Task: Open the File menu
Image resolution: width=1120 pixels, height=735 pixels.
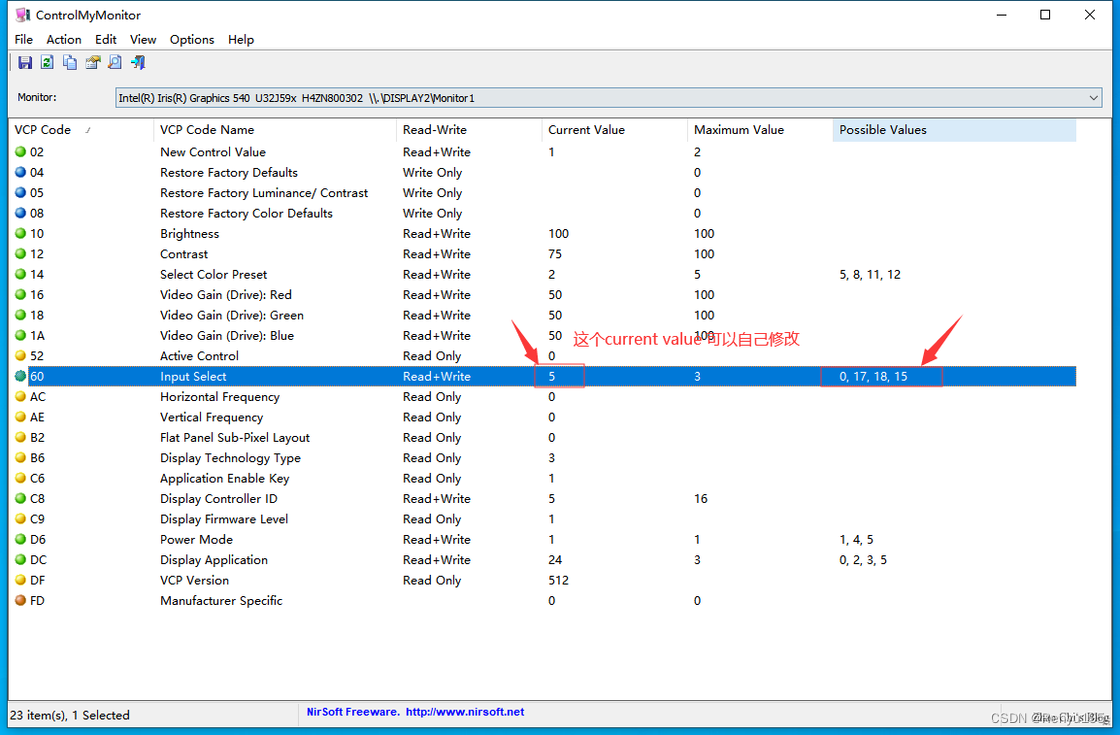Action: pos(24,39)
